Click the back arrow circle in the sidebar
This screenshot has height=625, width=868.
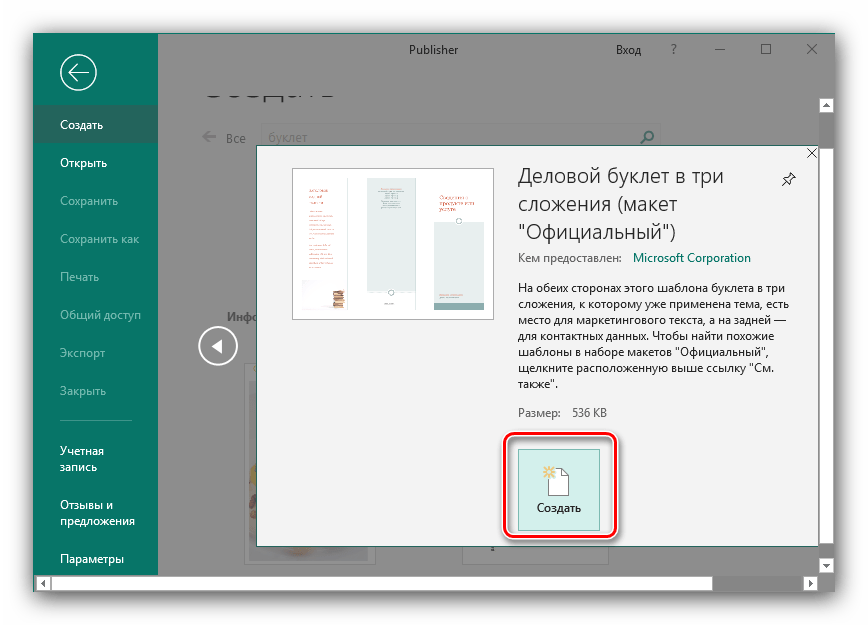pos(78,73)
